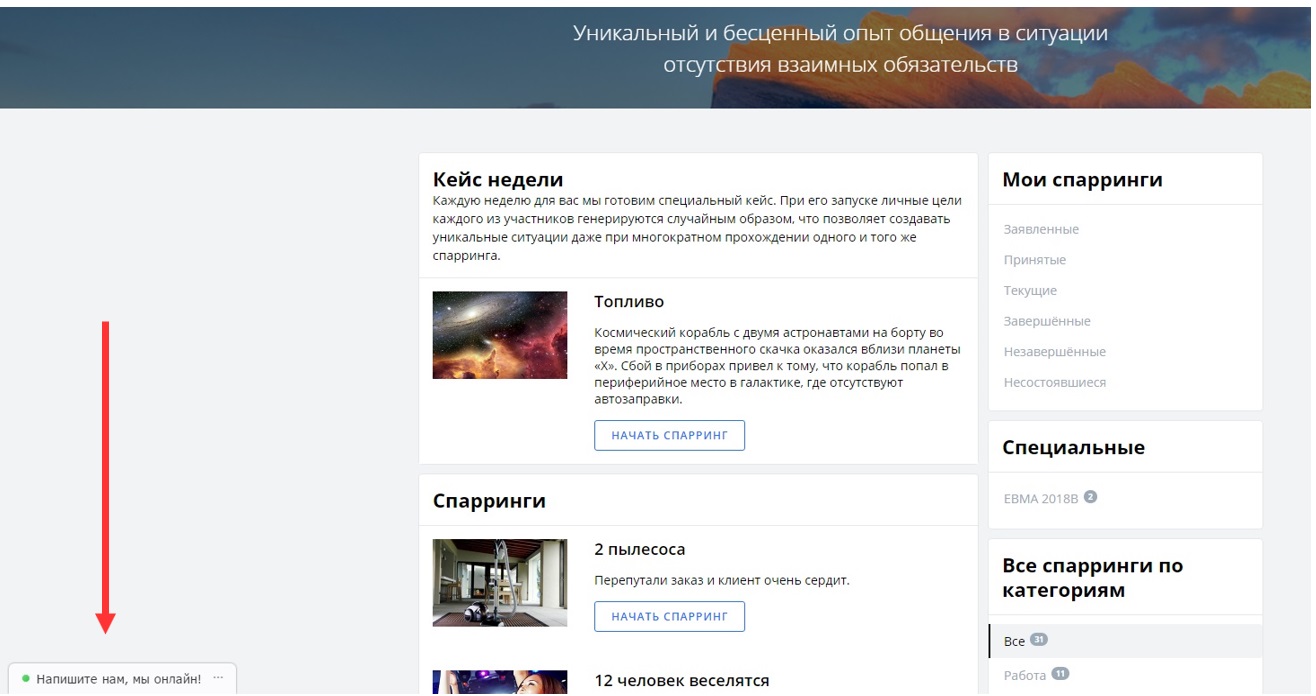
Task: Open the EBMA 2018B special sparring link
Action: tap(1040, 498)
